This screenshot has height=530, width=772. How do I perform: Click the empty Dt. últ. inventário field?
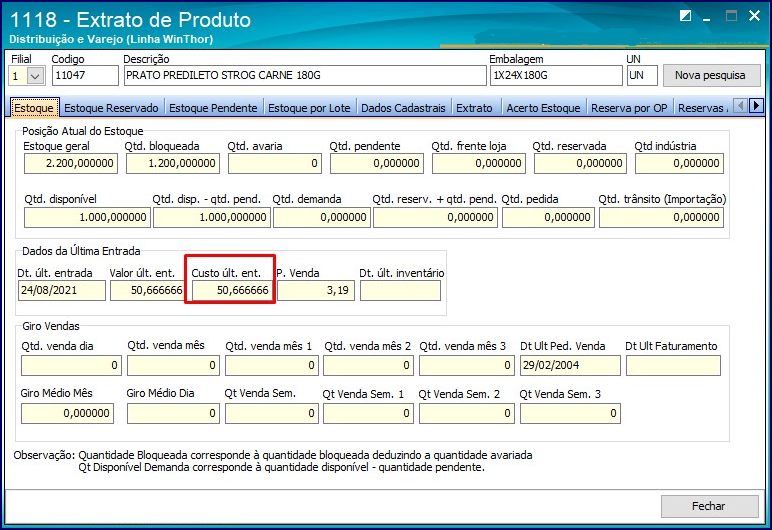[x=400, y=291]
